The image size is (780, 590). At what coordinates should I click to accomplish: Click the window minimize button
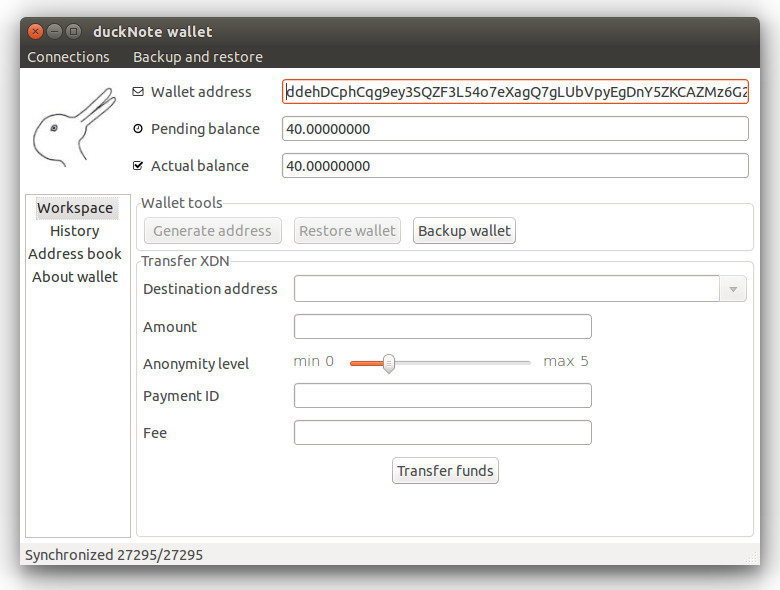coord(54,31)
